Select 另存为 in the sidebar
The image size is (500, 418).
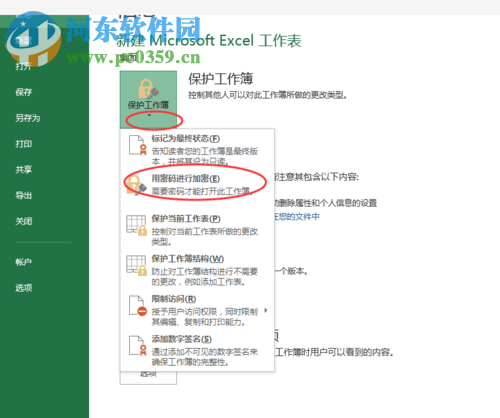28,118
